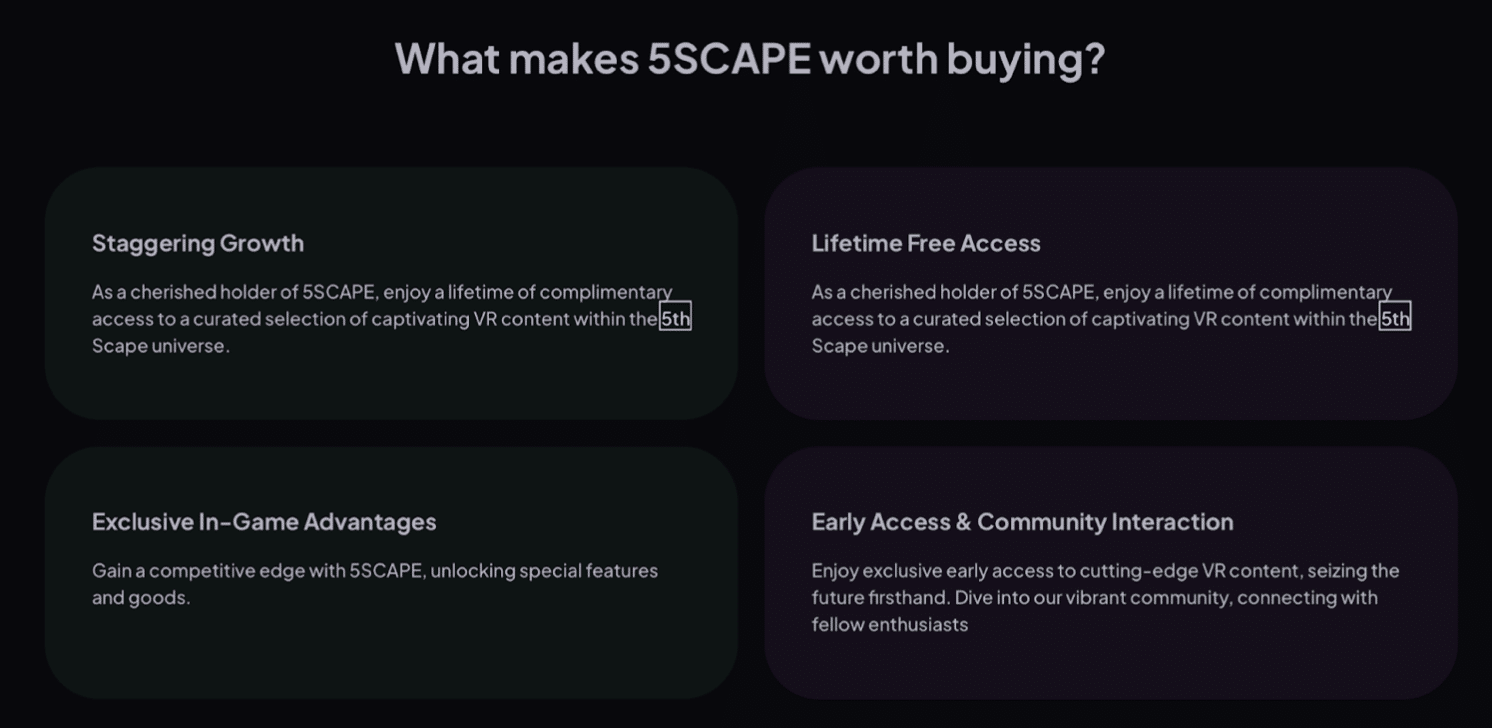This screenshot has height=728, width=1492.
Task: Click "worth buying?" in the page headline
Action: pyautogui.click(x=962, y=61)
